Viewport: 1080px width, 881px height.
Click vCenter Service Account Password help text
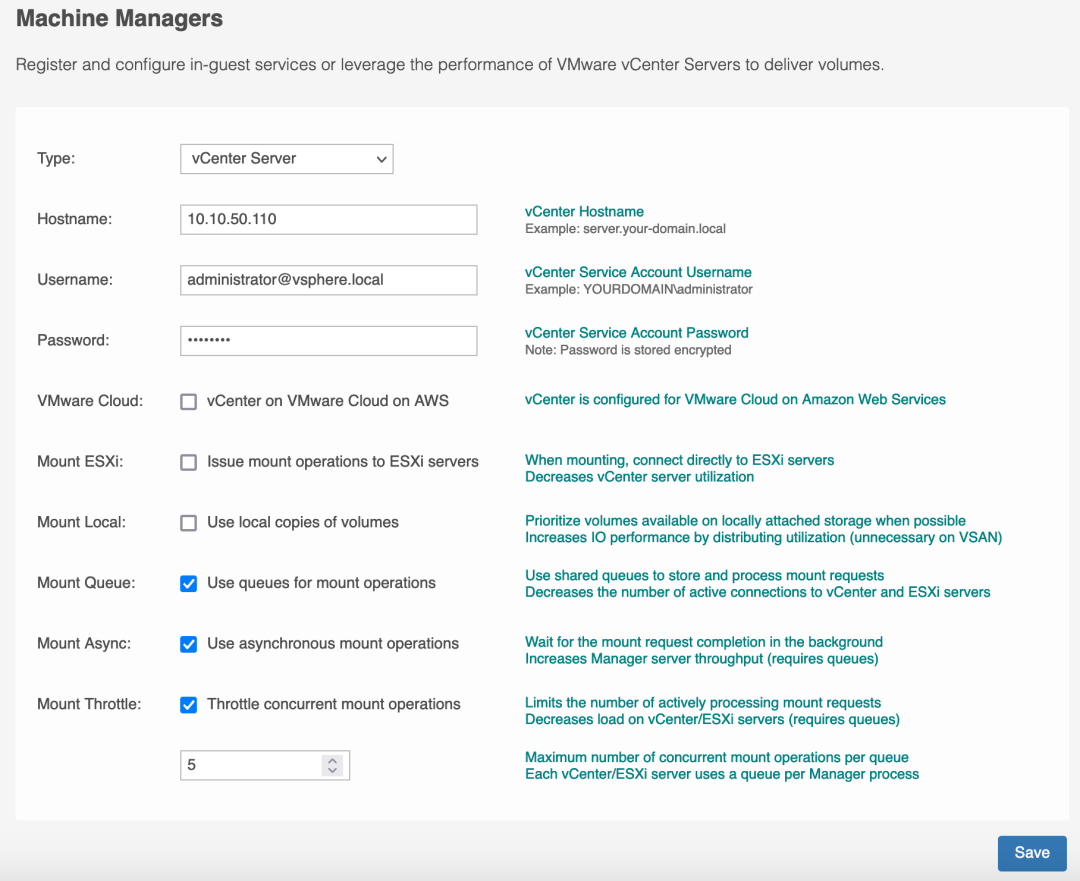[x=636, y=332]
